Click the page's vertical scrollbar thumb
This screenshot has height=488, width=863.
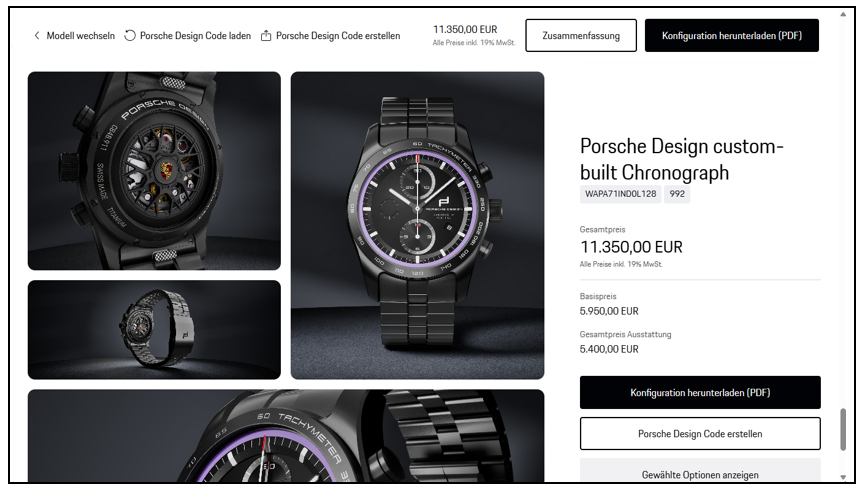(x=843, y=430)
